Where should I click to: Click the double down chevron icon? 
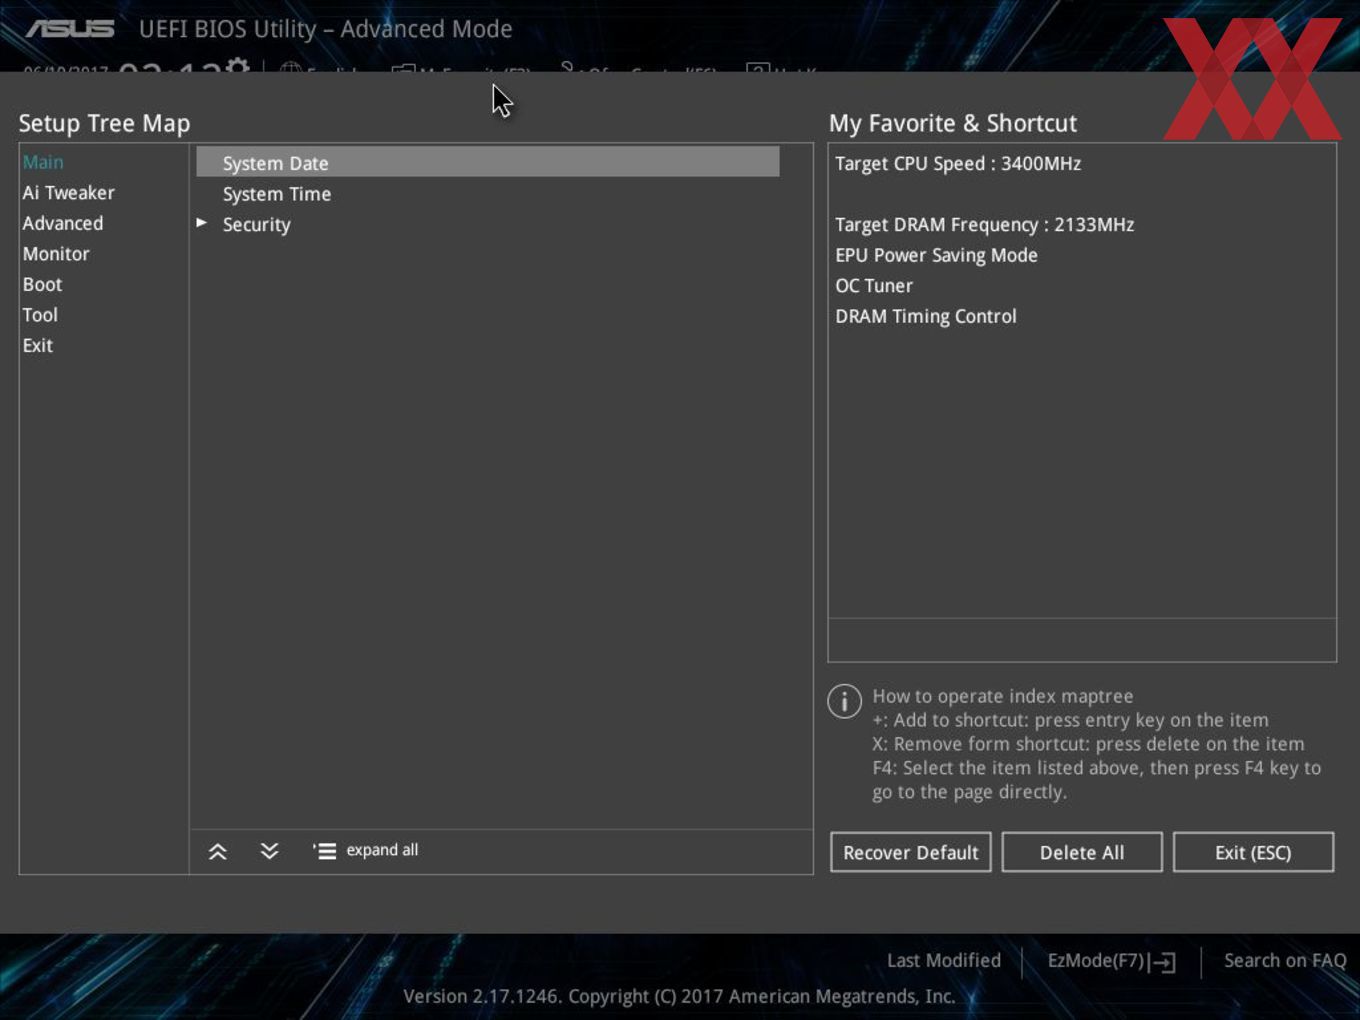269,851
